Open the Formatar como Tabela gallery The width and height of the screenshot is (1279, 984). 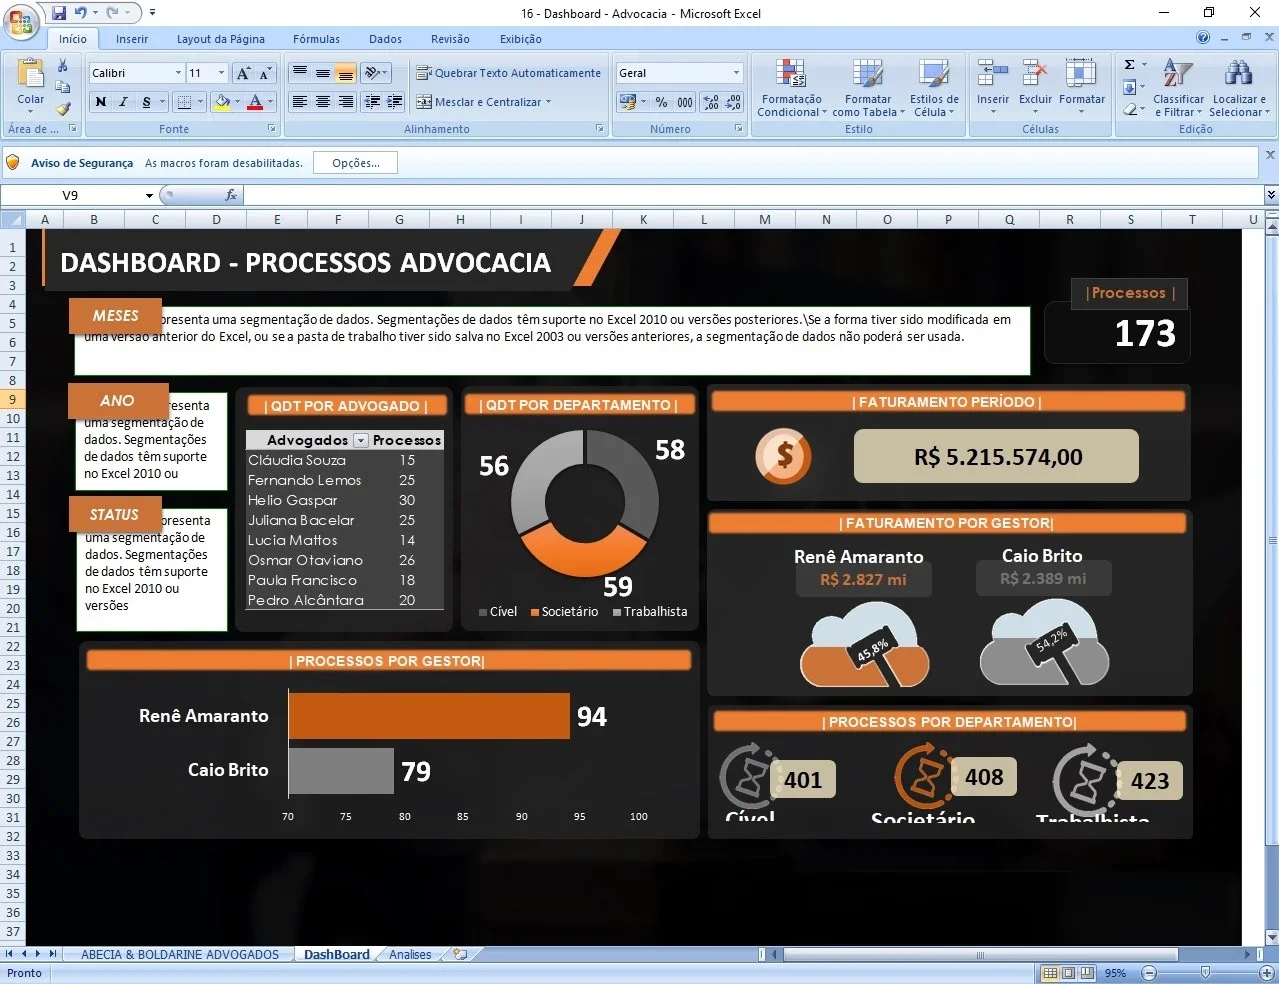(868, 88)
